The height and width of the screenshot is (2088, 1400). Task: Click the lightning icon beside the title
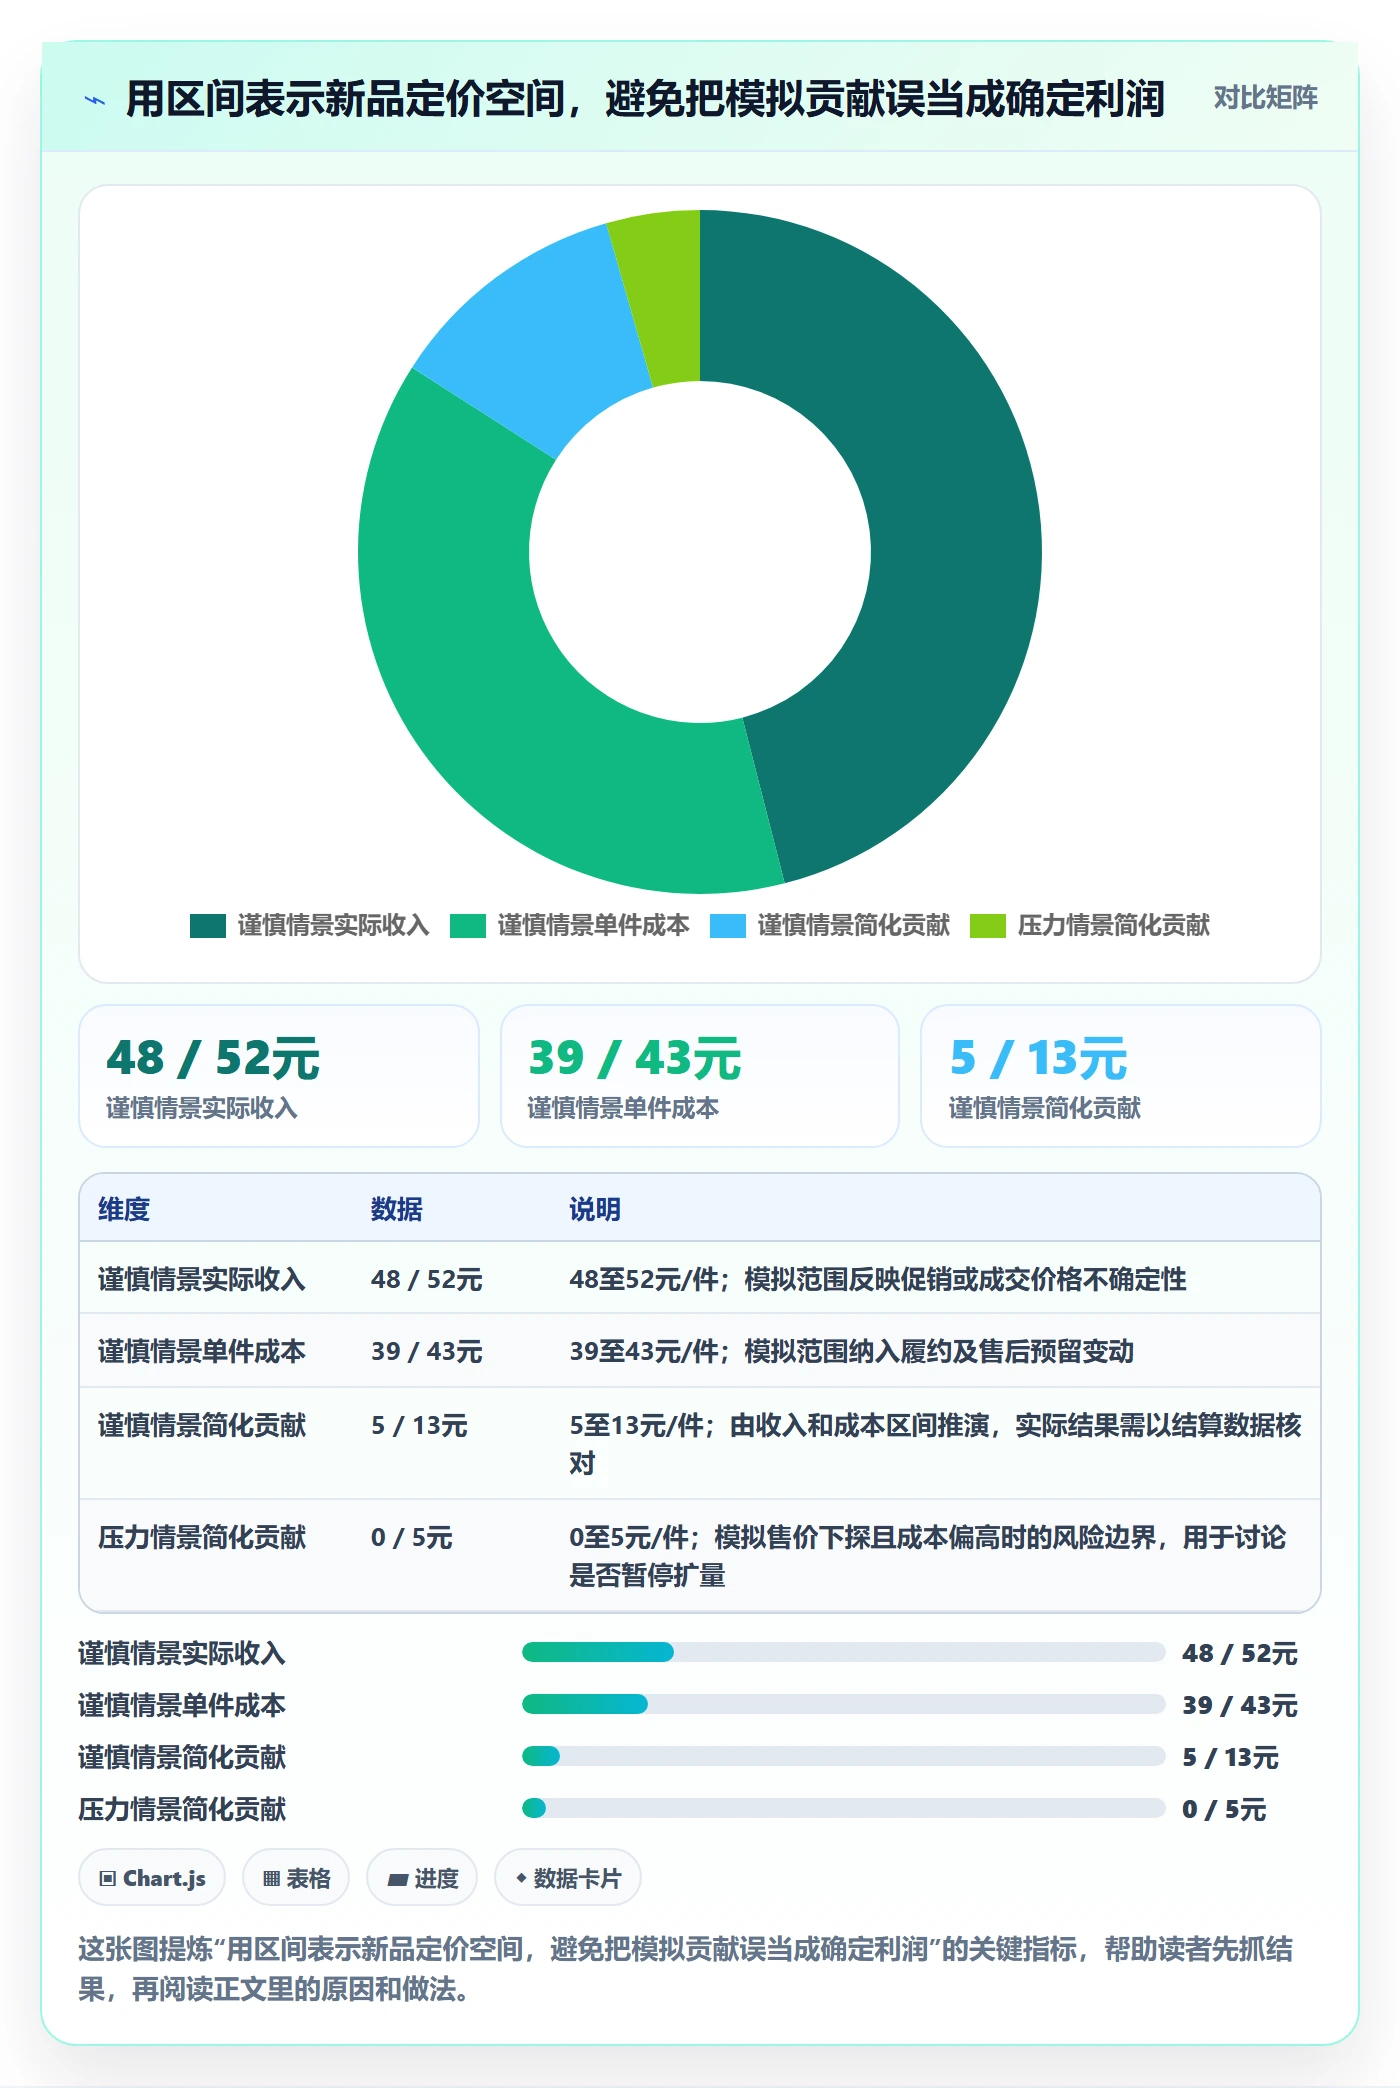pos(95,100)
